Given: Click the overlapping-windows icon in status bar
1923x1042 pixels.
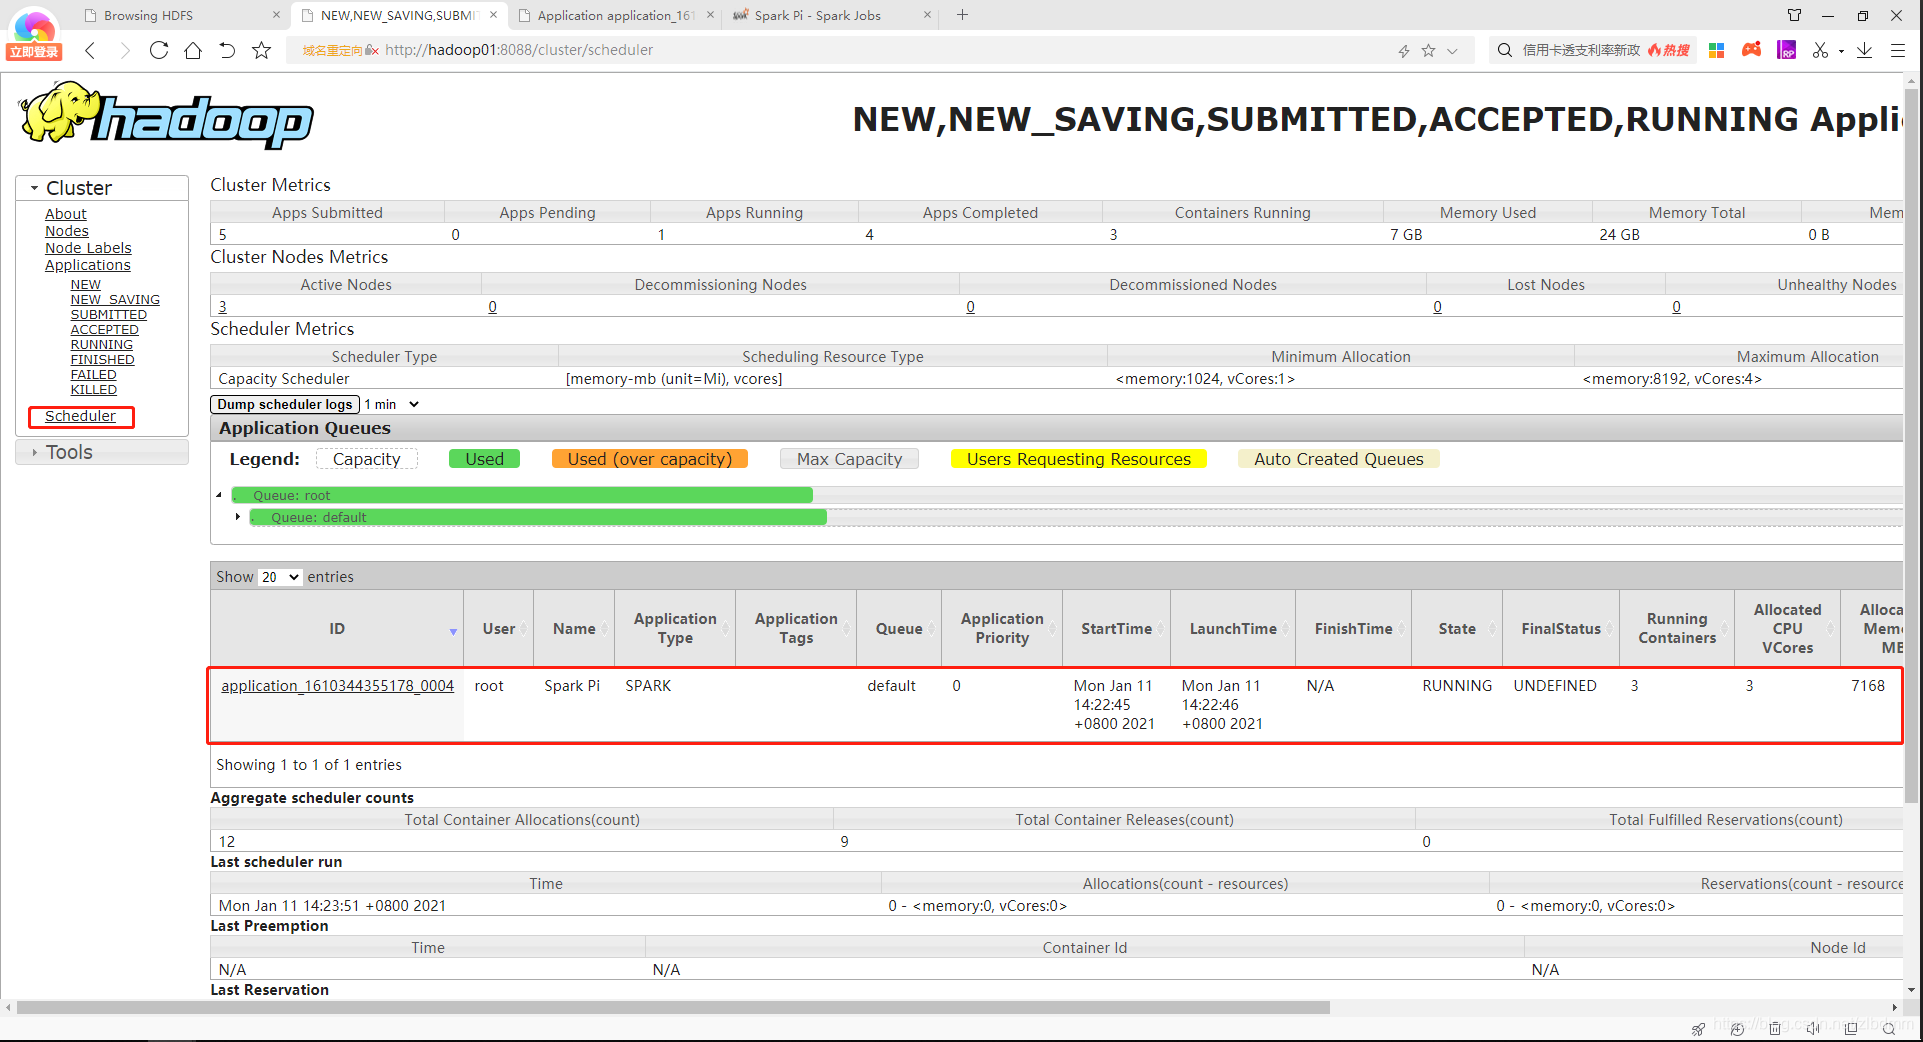Looking at the screenshot, I should pos(1851,1028).
